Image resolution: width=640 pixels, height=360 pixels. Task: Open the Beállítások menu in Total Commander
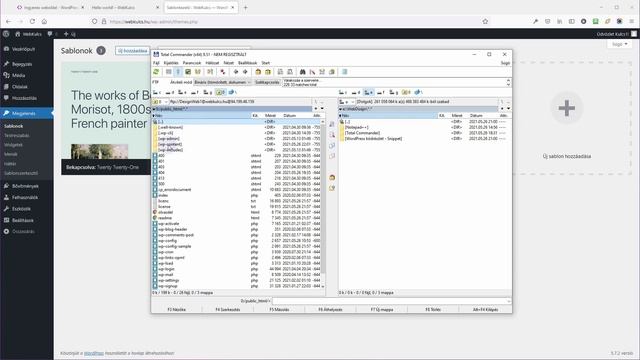248,63
